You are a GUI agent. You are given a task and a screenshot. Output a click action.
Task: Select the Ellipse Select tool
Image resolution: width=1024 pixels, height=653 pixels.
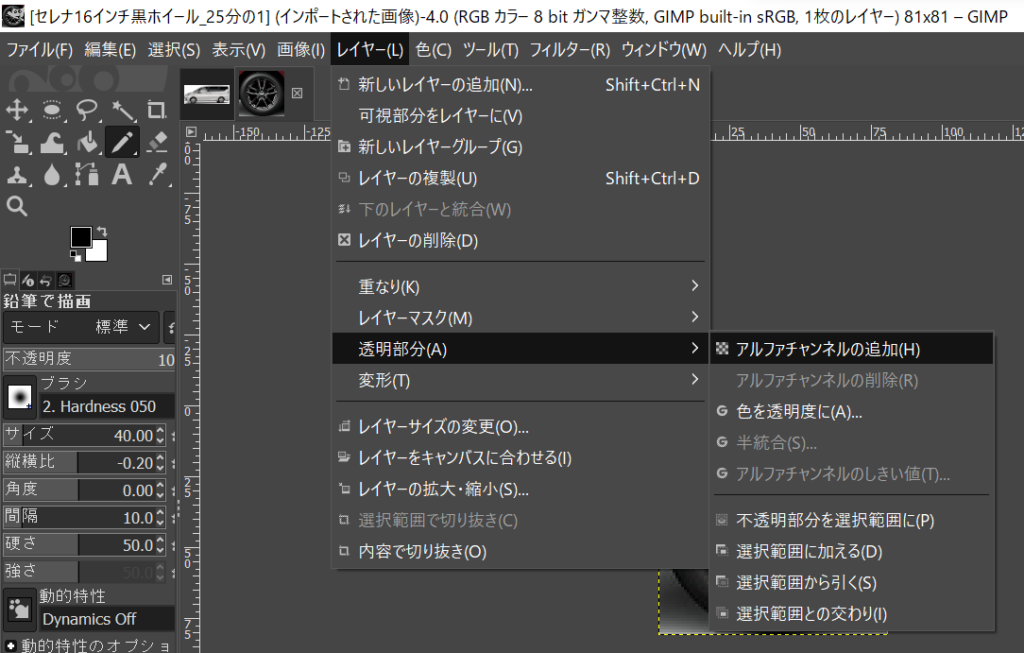coord(52,110)
